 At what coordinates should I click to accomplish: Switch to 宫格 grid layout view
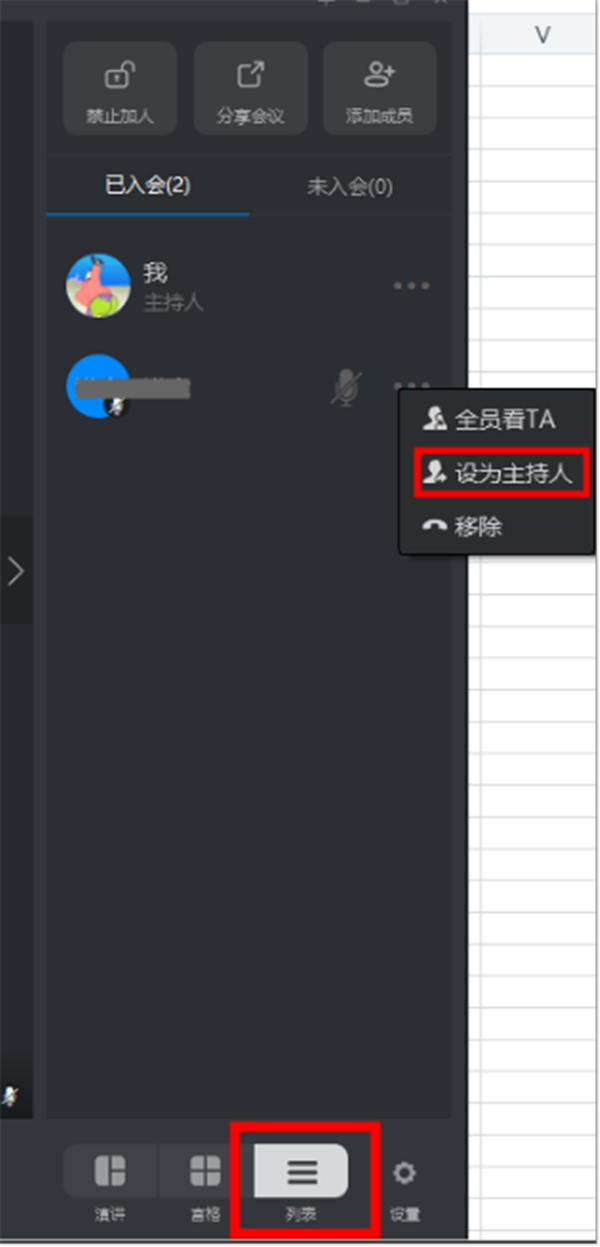(204, 1184)
